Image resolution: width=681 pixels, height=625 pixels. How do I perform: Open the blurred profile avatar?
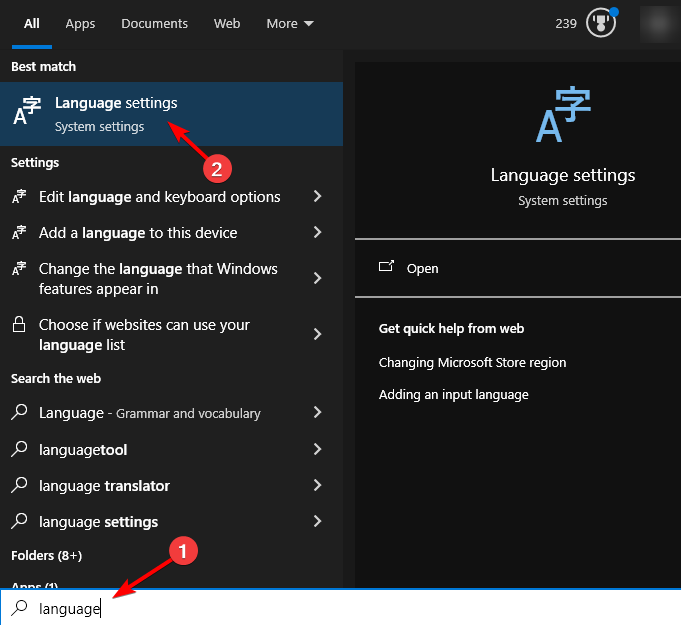pos(659,23)
